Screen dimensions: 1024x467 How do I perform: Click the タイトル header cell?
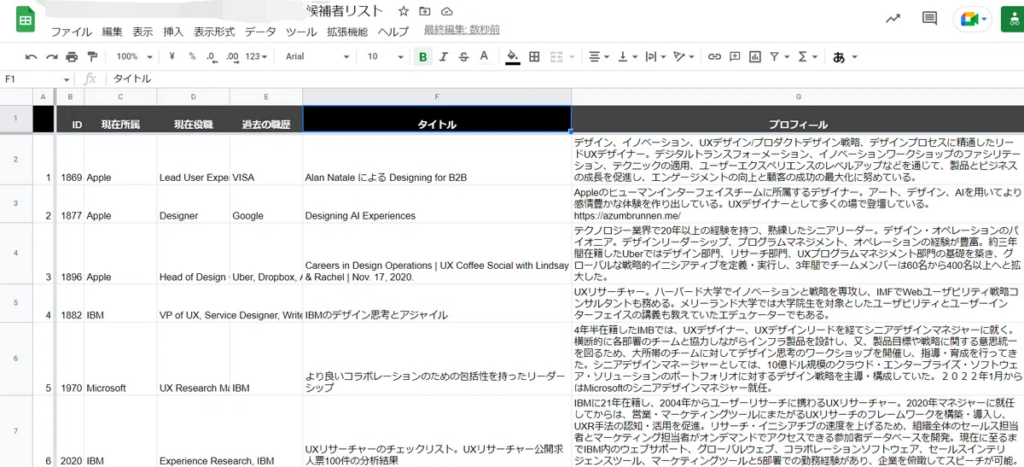[437, 119]
